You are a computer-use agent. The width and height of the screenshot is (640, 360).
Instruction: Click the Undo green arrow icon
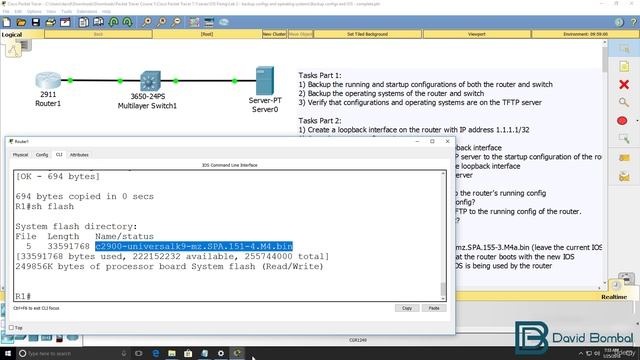pyautogui.click(x=113, y=22)
